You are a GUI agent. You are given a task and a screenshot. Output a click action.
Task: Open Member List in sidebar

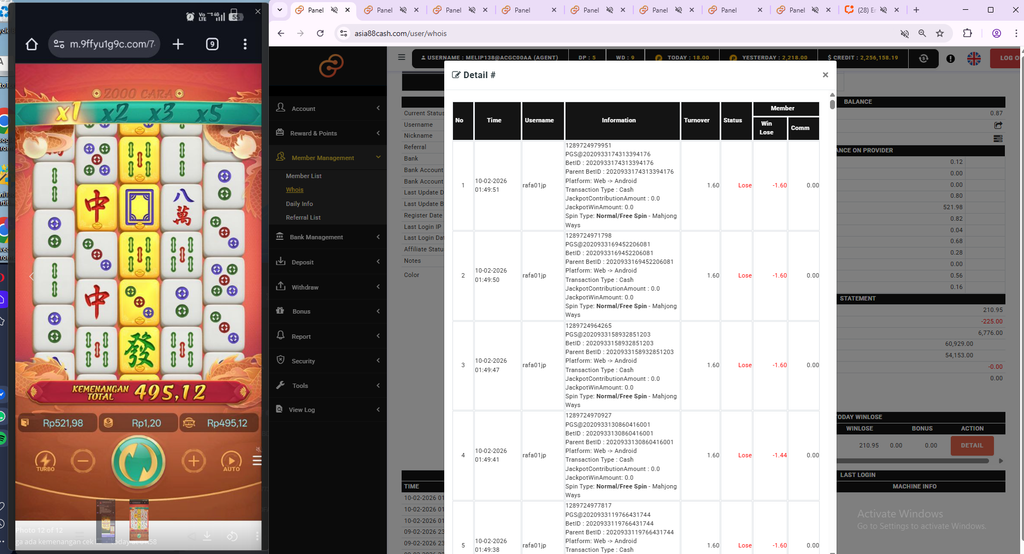[x=304, y=176]
